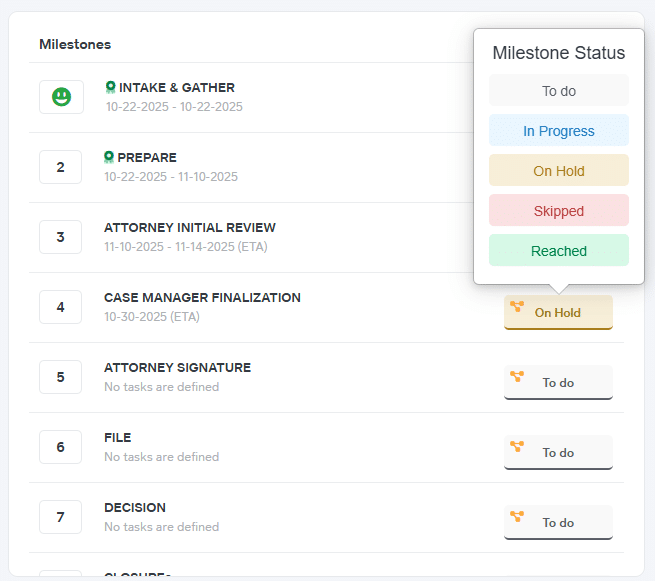The image size is (655, 581).
Task: Open To do dropdown for Attorney Signature
Action: click(x=558, y=383)
